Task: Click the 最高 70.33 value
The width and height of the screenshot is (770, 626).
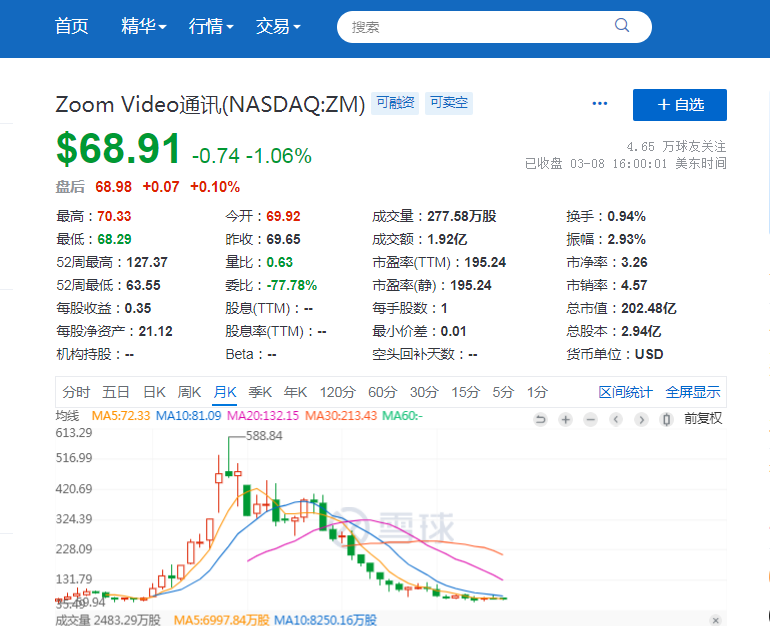Action: coord(114,216)
